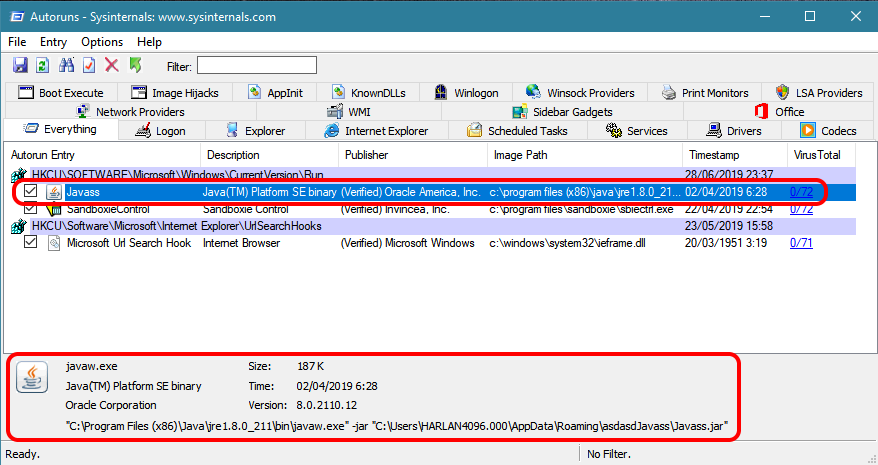Switch to the Codecs tab
The width and height of the screenshot is (878, 465).
coord(828,131)
